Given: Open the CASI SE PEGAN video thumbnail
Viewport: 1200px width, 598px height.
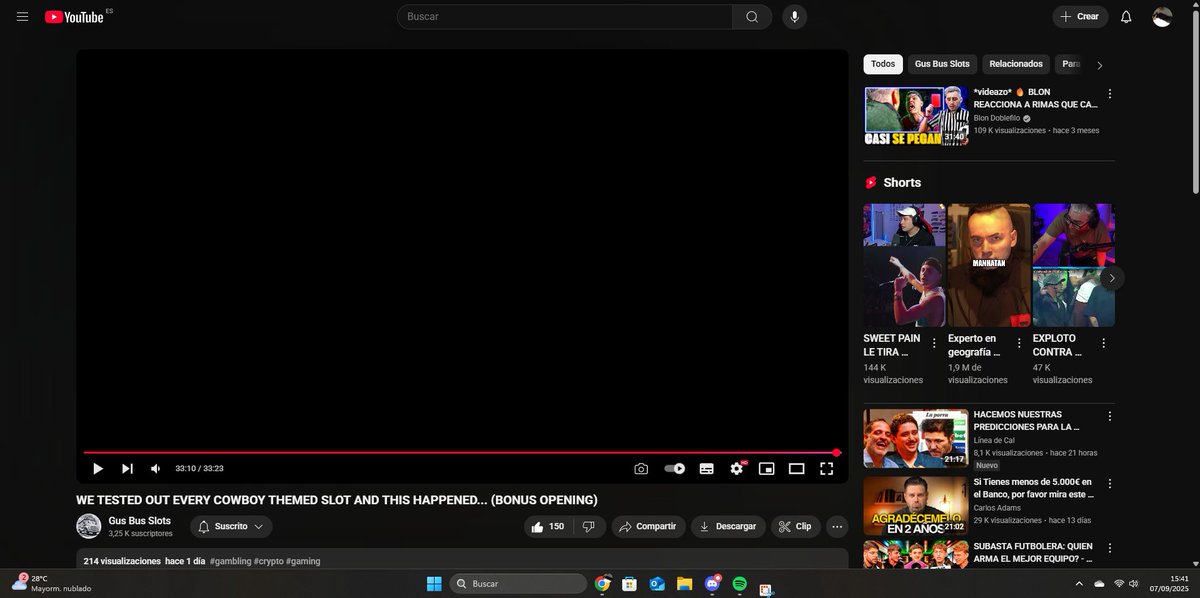Looking at the screenshot, I should (x=916, y=116).
